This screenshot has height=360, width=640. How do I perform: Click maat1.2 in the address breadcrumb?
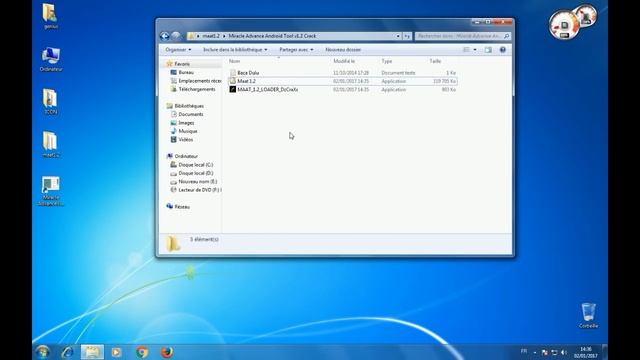pos(211,36)
